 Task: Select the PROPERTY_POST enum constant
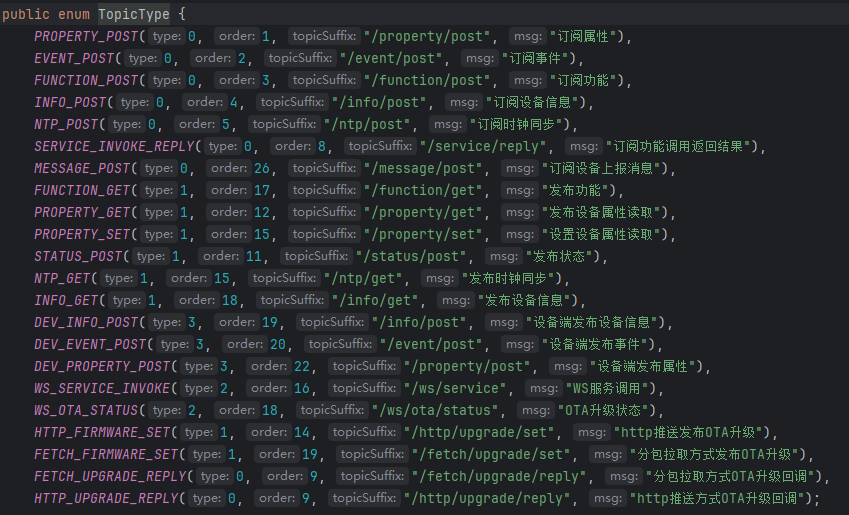pos(86,36)
